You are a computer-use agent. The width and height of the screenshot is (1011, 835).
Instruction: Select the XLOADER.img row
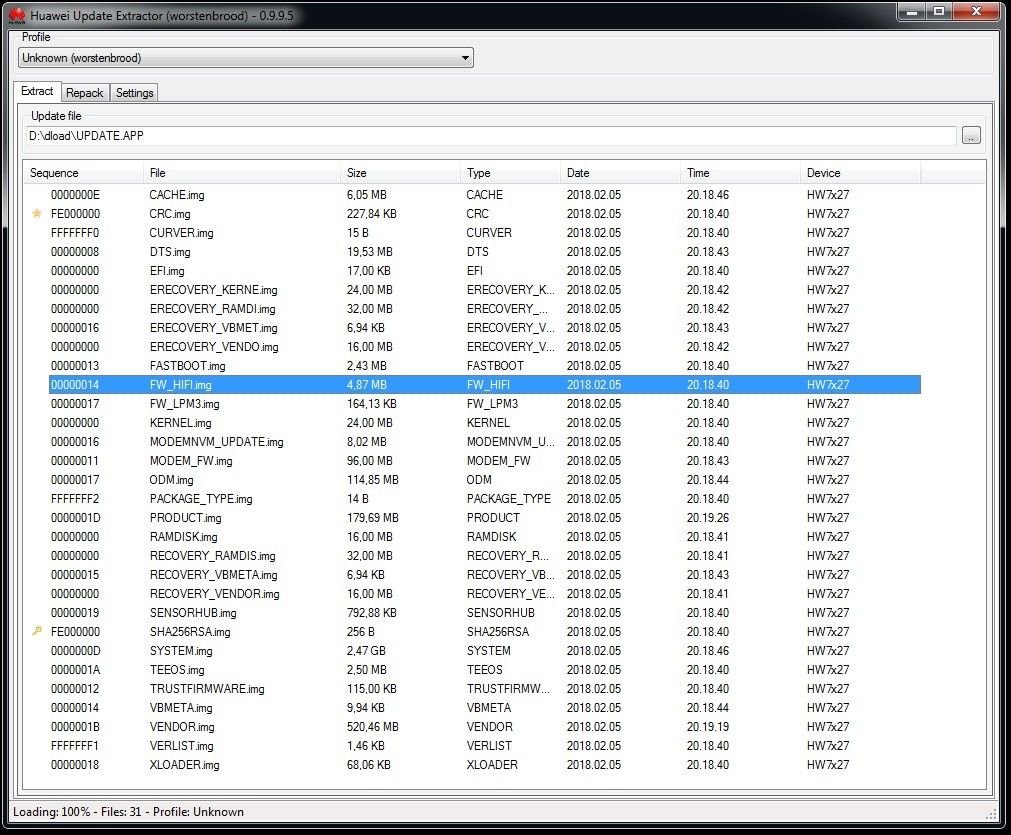tap(485, 765)
